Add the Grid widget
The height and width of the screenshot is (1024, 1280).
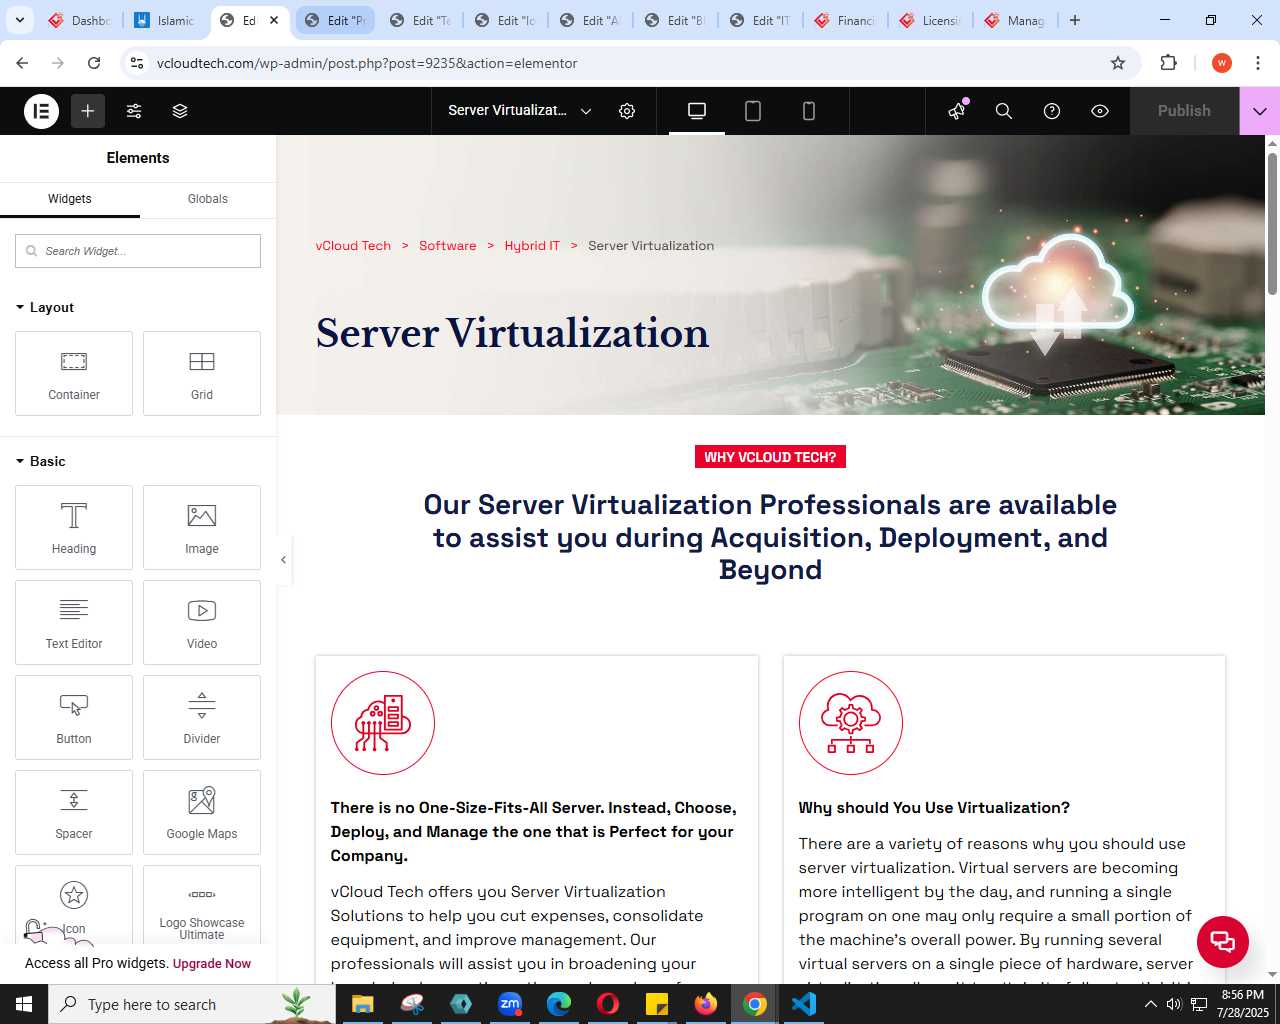pyautogui.click(x=202, y=373)
